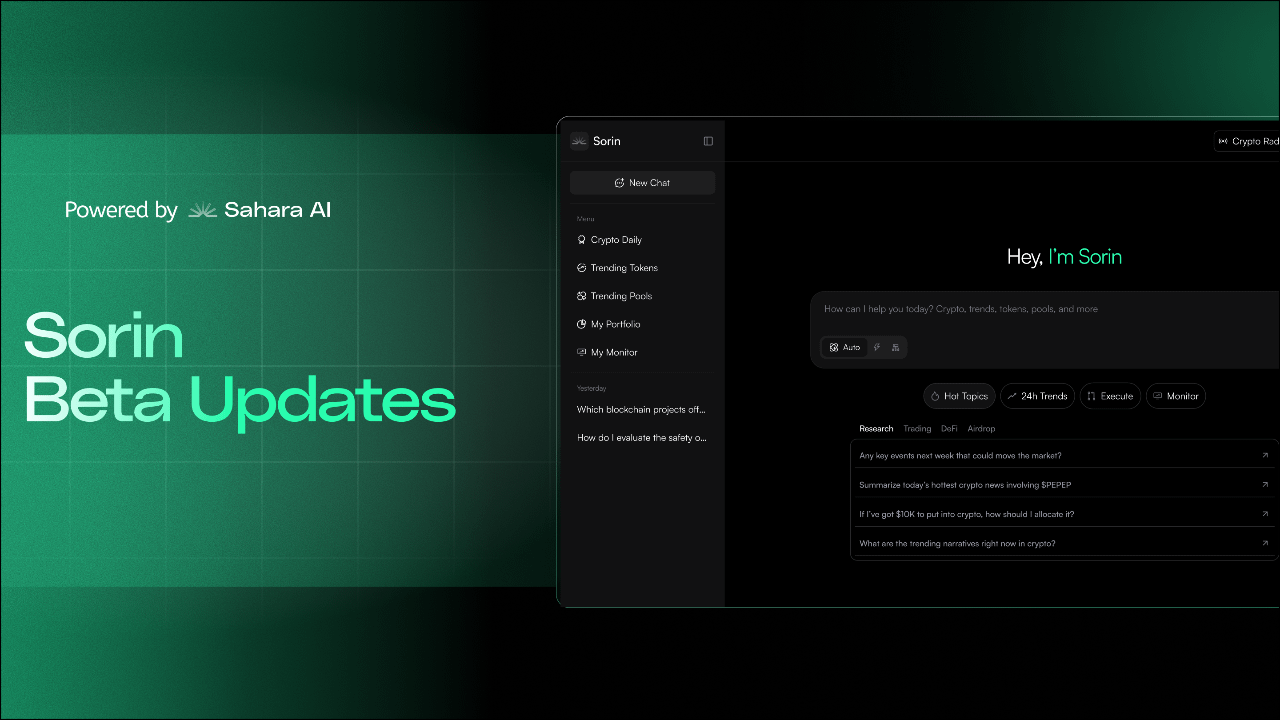Click arrow icon on 'Any key events' row

click(x=1265, y=455)
